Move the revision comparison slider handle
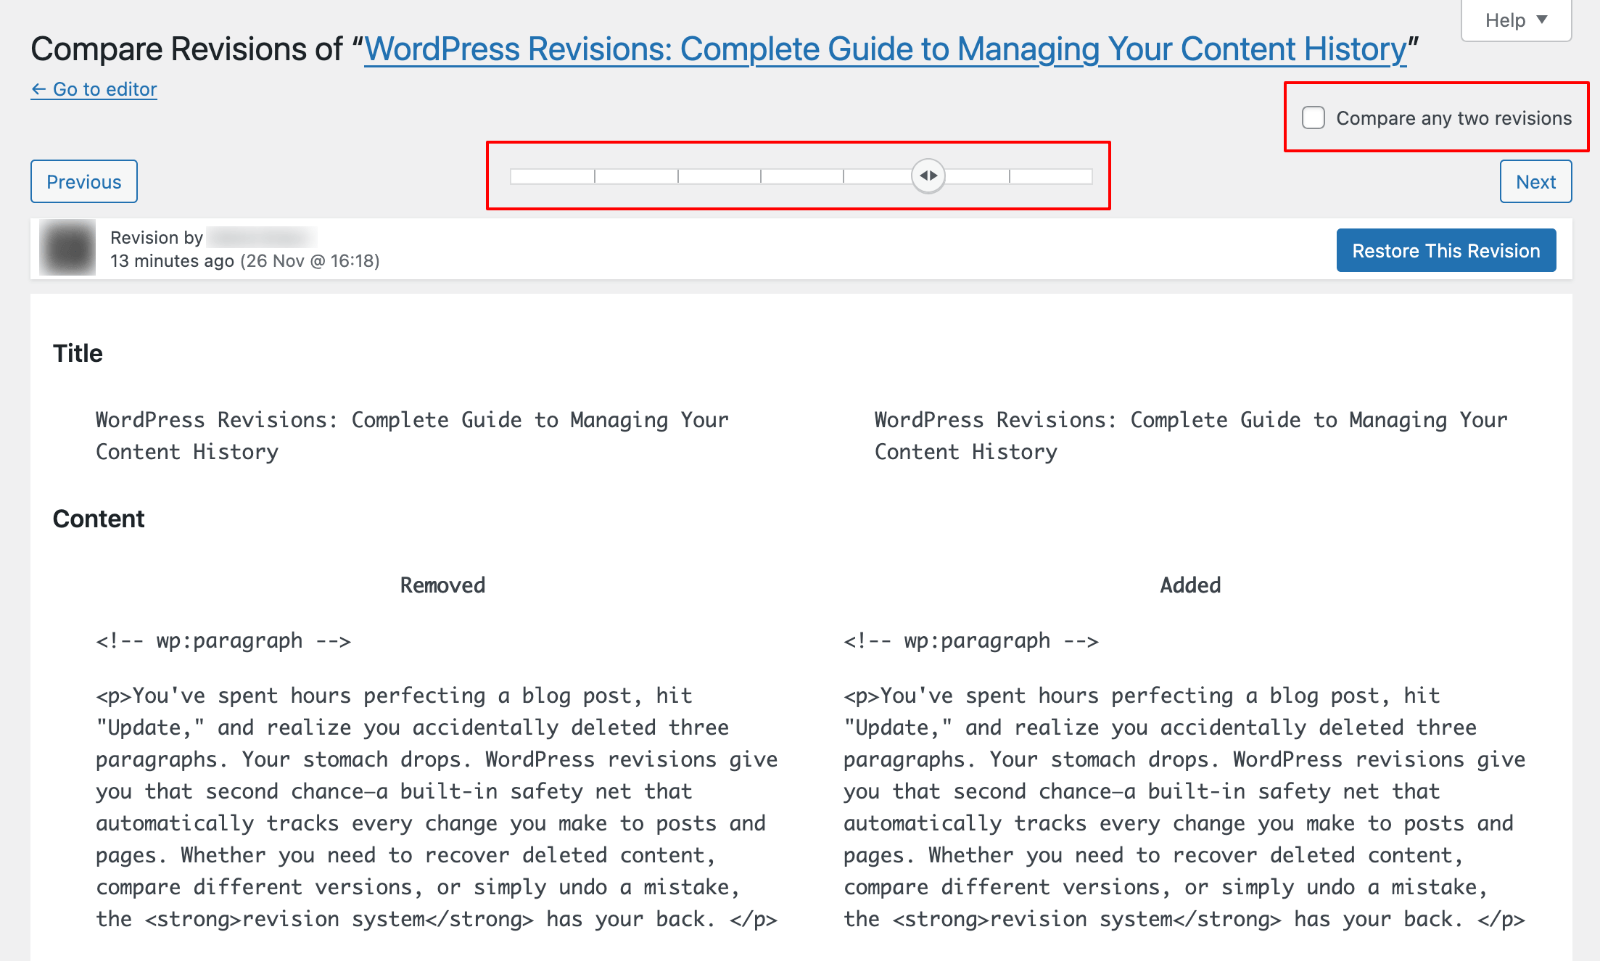 coord(928,174)
